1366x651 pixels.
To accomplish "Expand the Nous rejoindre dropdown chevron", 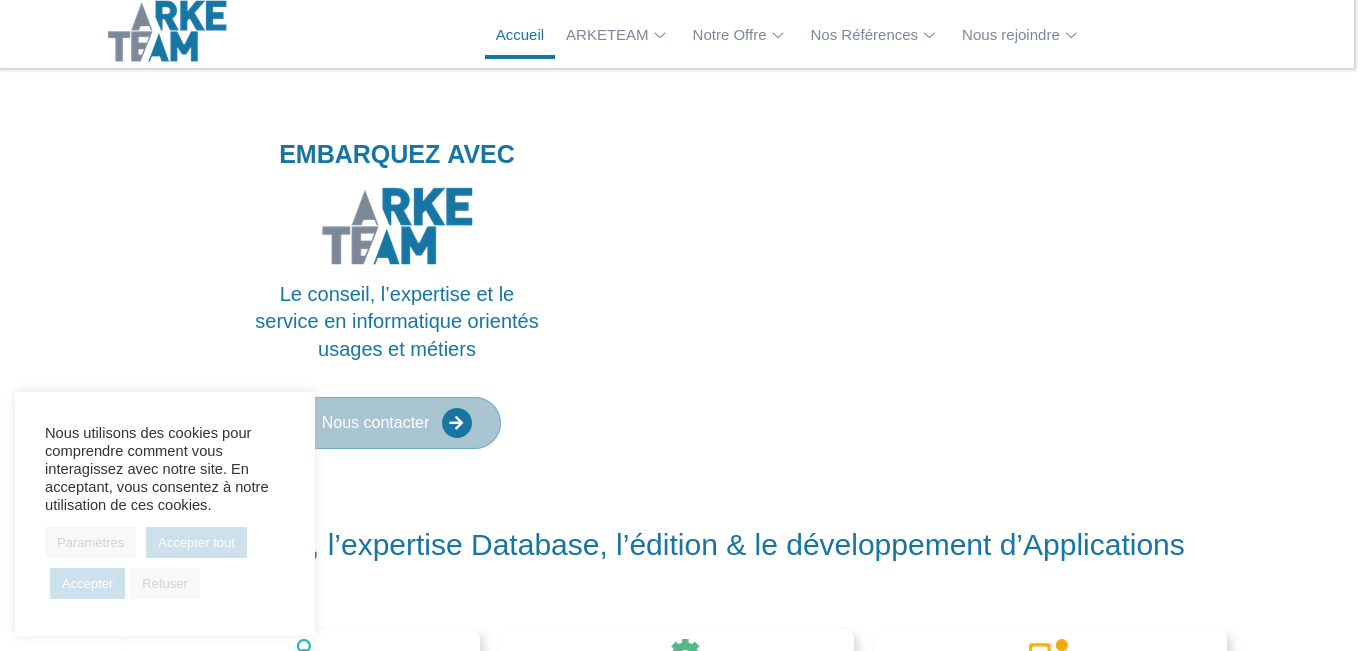I will 1071,36.
